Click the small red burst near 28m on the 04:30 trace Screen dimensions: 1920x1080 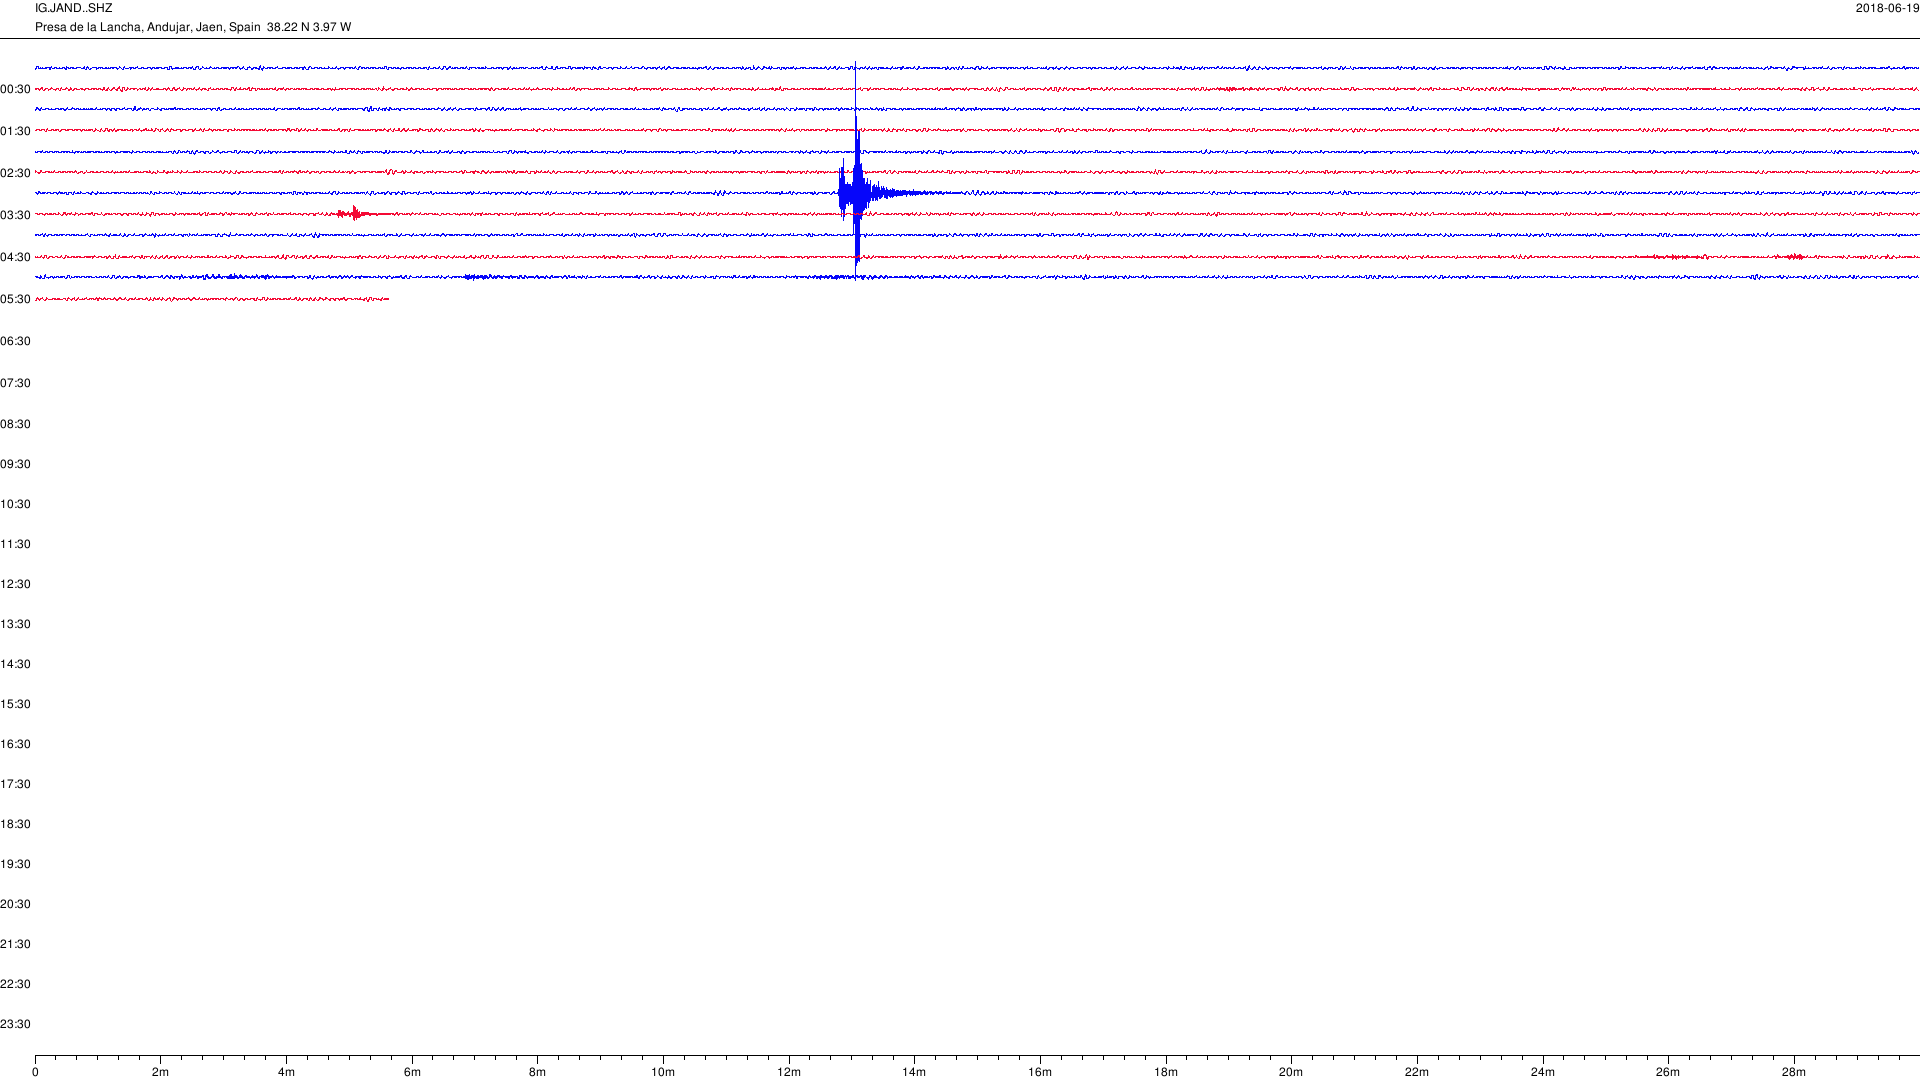pyautogui.click(x=1794, y=257)
